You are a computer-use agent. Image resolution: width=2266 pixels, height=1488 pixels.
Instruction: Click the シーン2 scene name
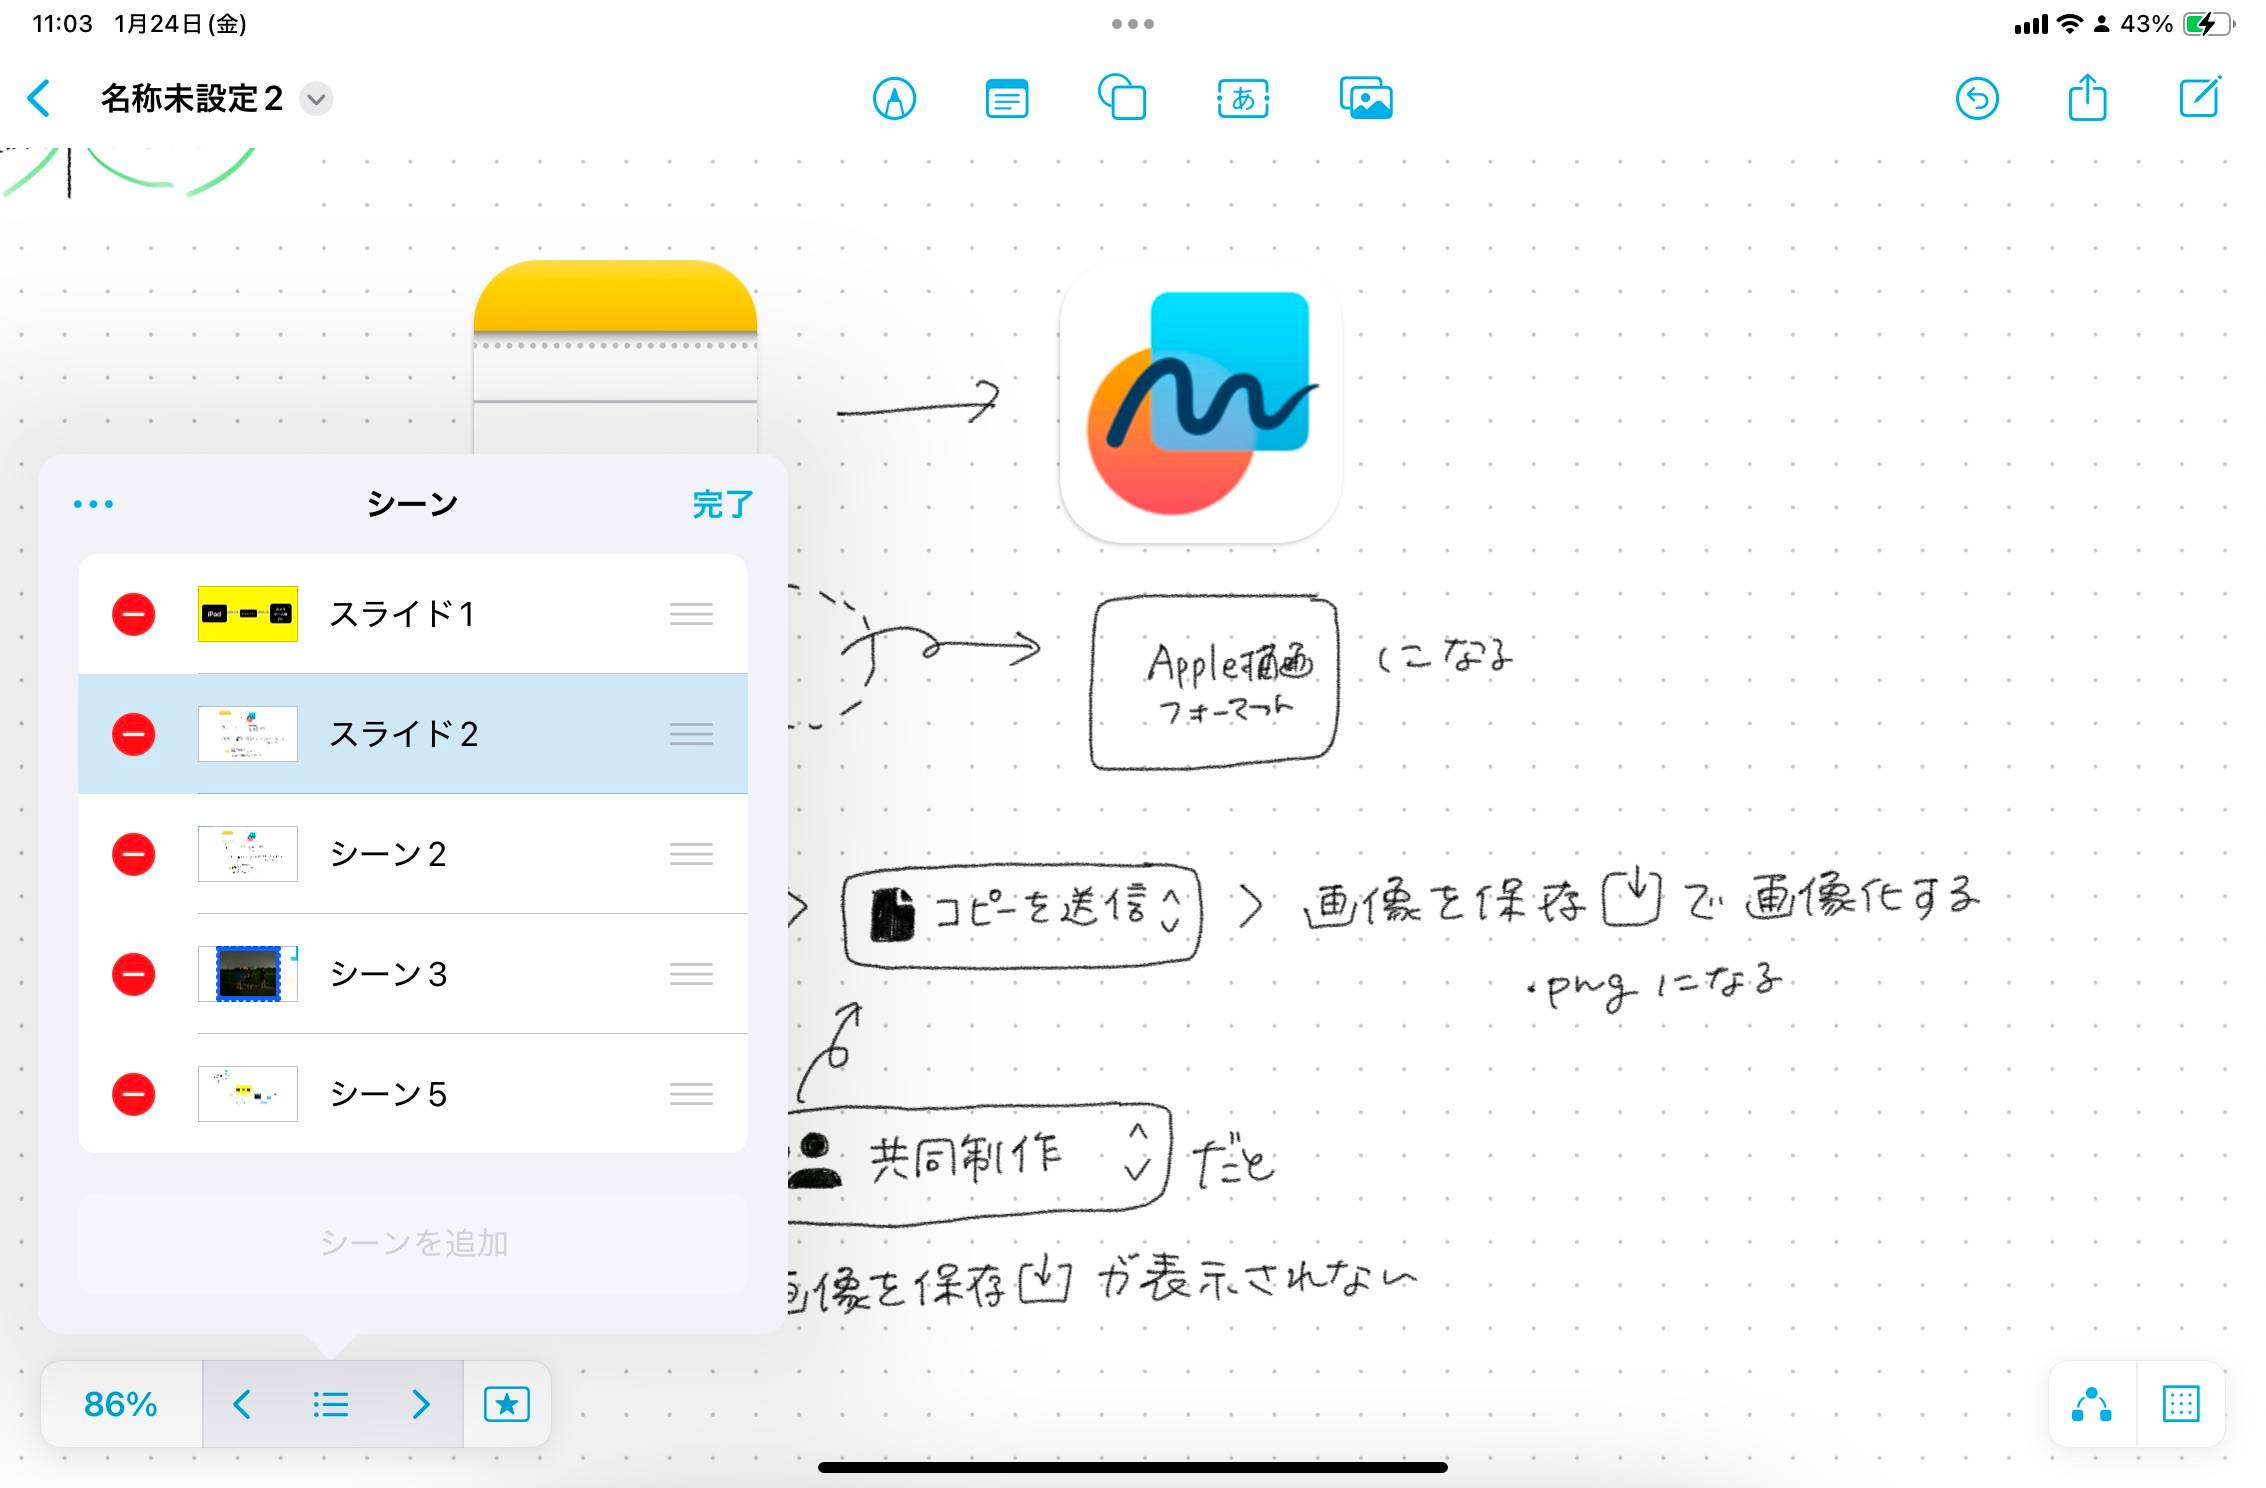tap(388, 854)
